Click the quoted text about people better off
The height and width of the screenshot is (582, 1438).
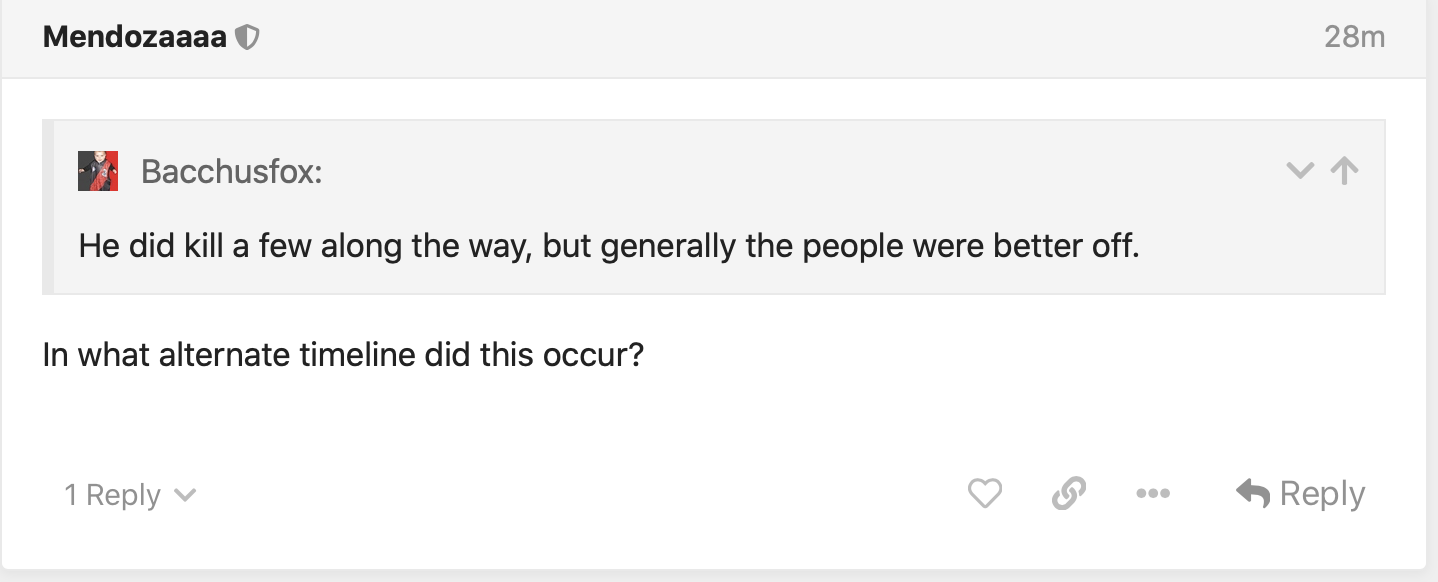click(608, 245)
